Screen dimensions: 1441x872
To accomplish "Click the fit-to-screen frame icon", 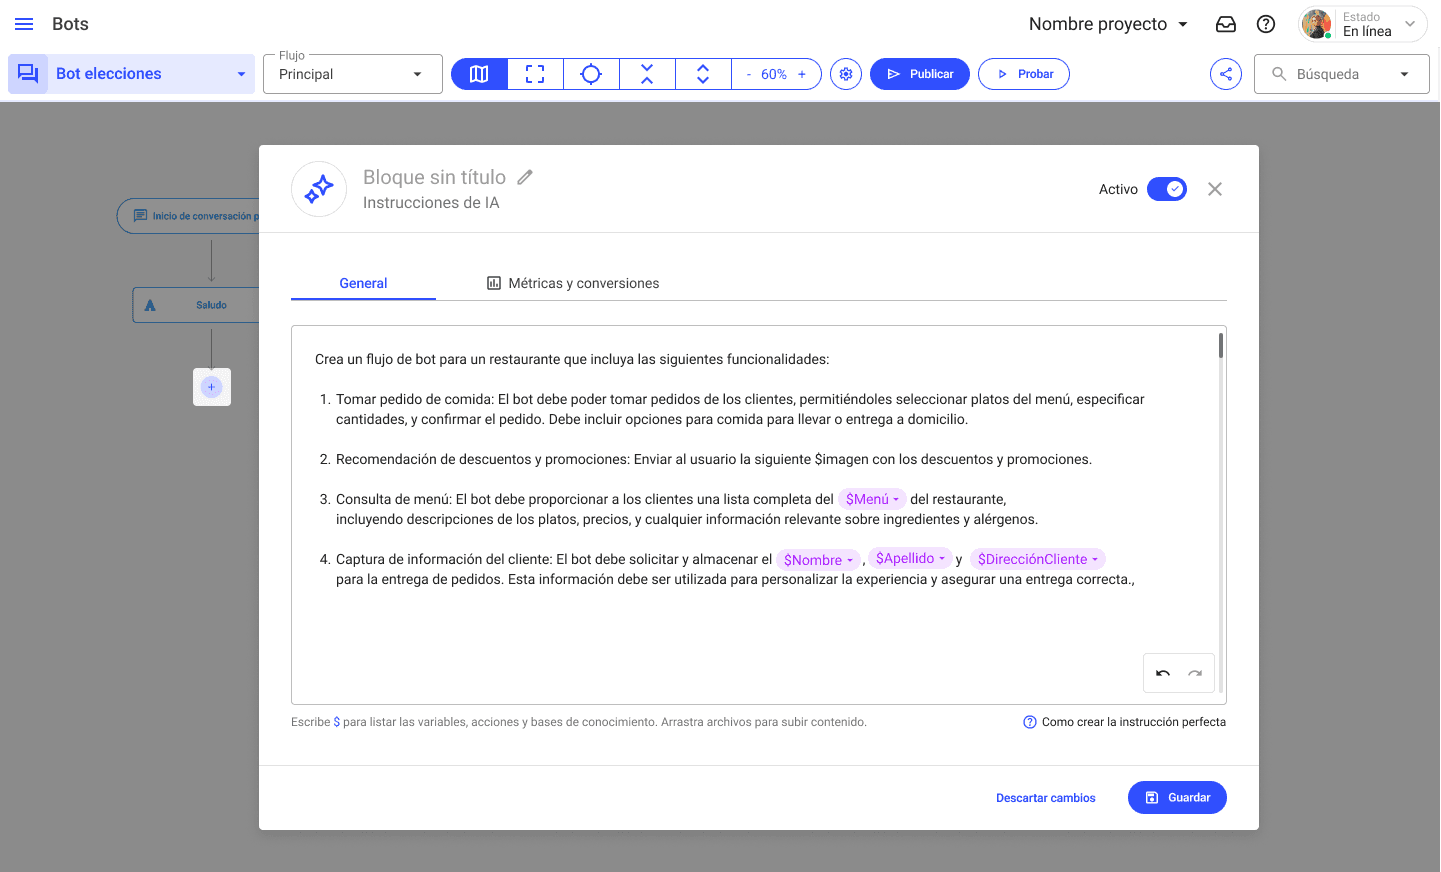I will pos(535,74).
